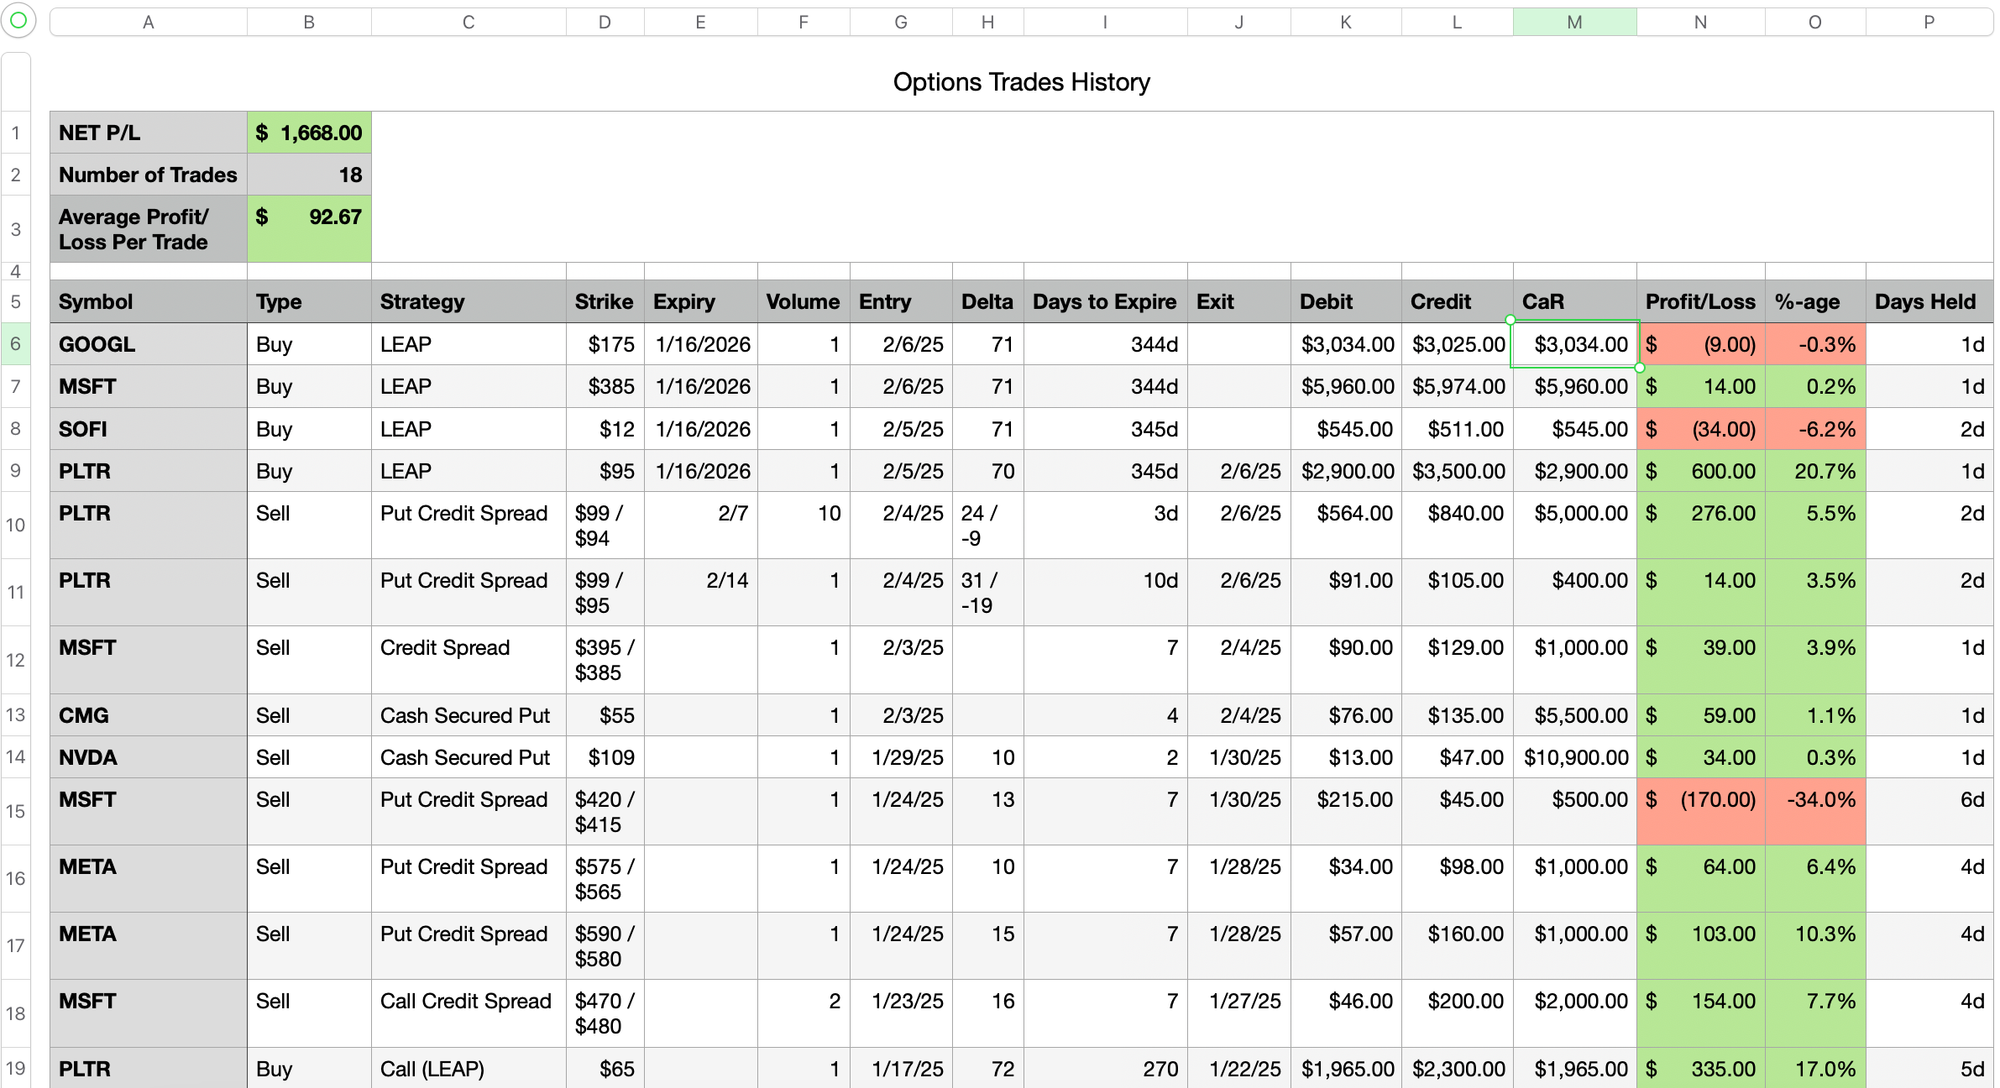Select the 20.7% percentage cell
The image size is (2000, 1088).
pos(1815,471)
